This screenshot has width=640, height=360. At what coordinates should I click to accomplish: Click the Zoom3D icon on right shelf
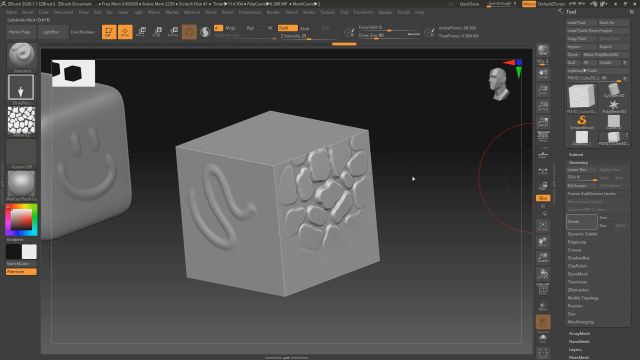(543, 258)
